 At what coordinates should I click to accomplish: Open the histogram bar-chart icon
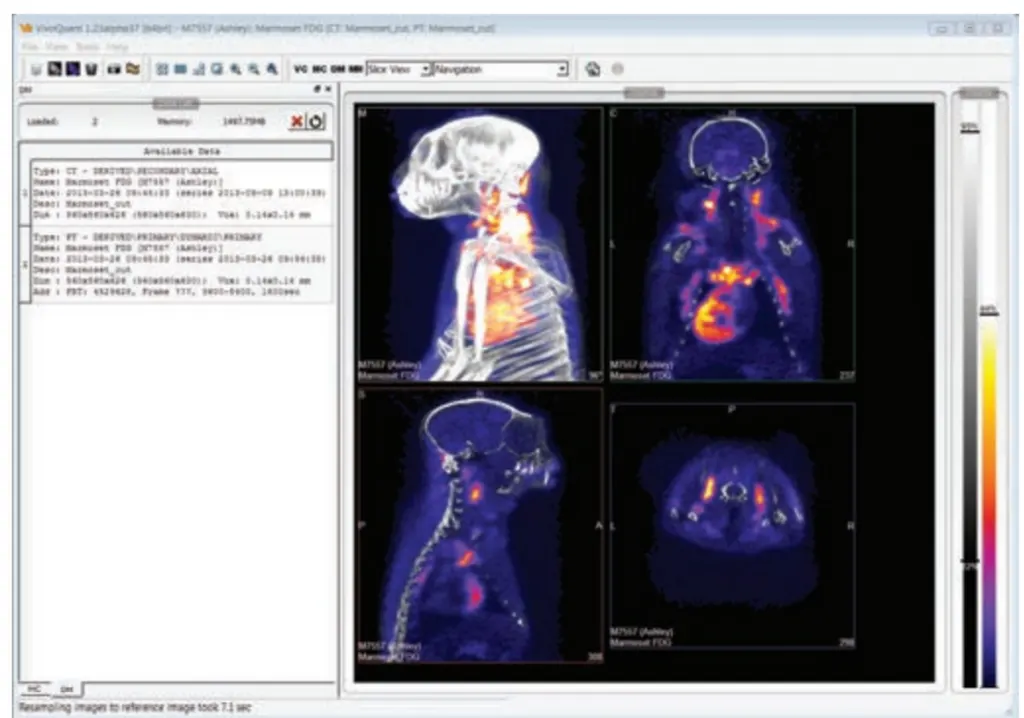pos(199,69)
